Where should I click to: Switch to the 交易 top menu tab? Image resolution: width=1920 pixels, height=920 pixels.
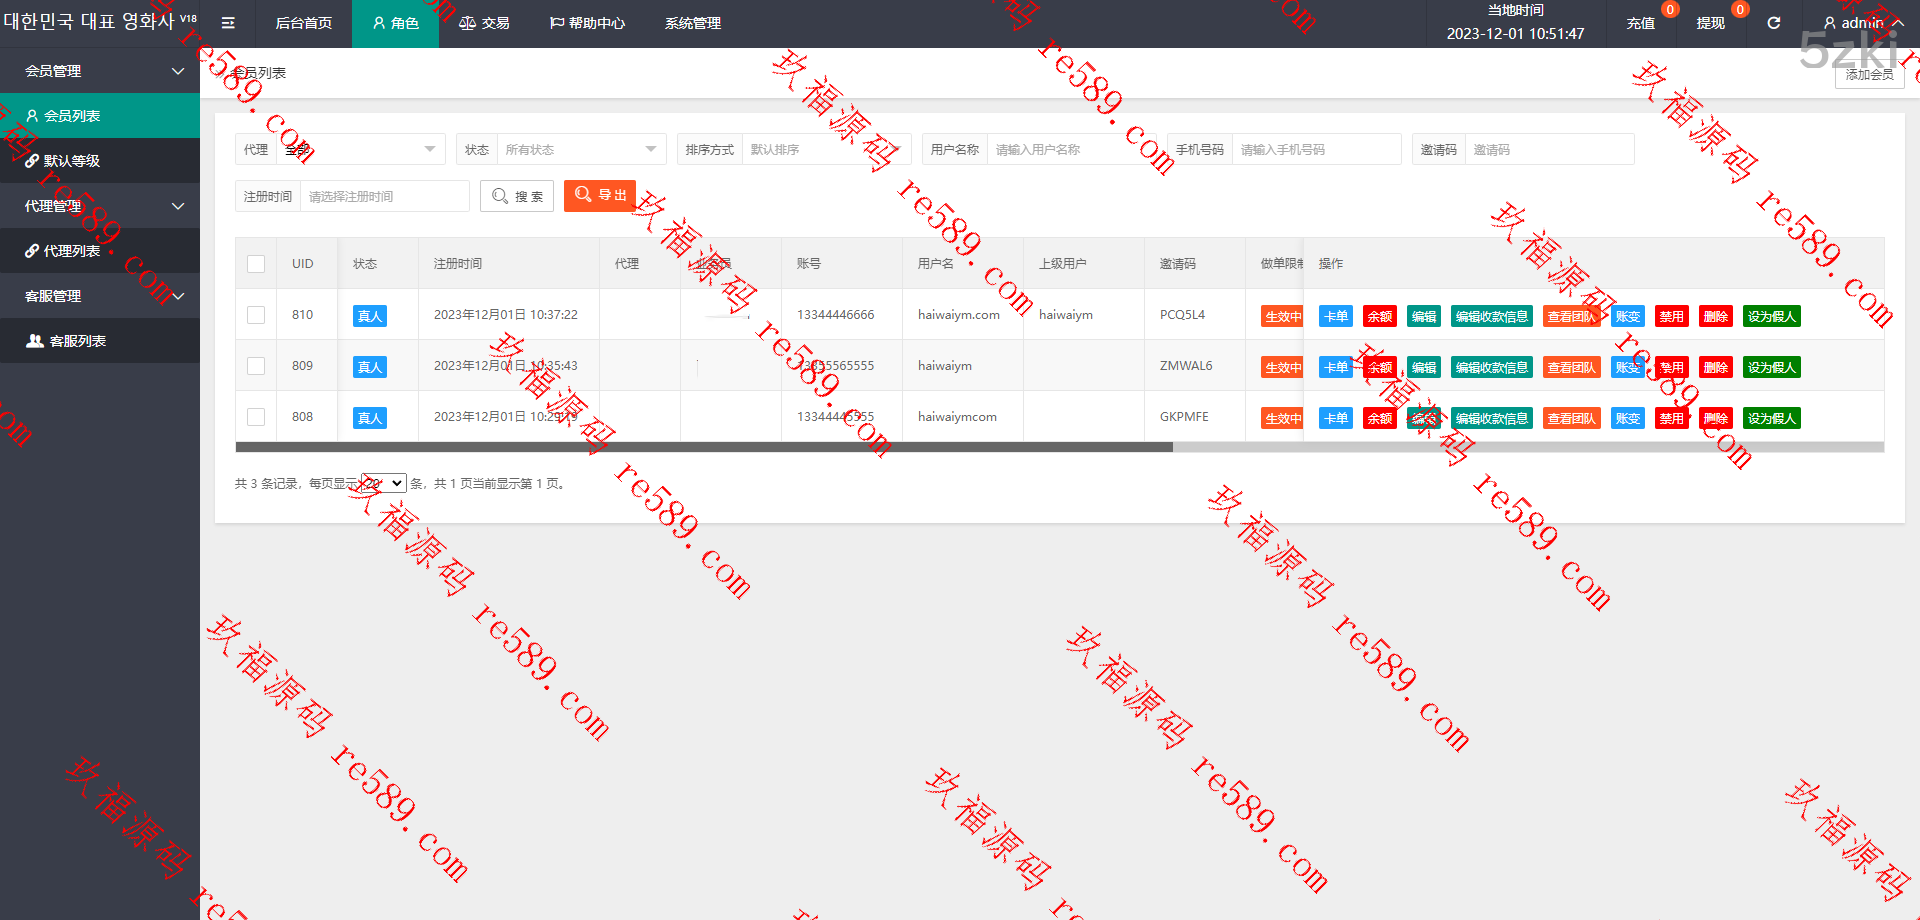coord(484,23)
